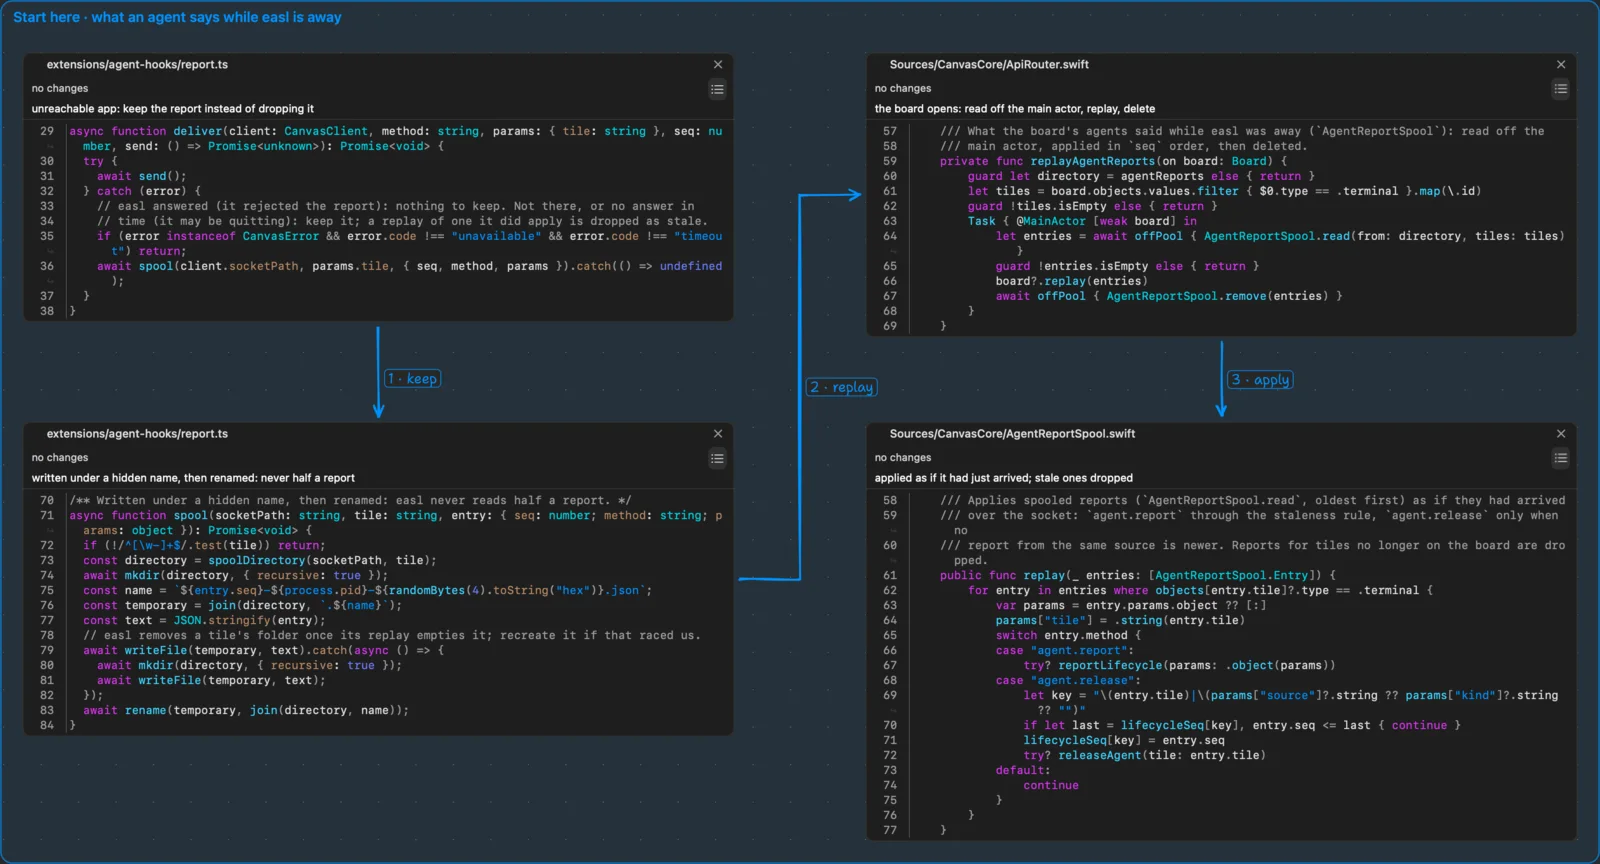1600x864 pixels.
Task: Select report.ts title above 'written under a hidden name'
Action: [137, 434]
